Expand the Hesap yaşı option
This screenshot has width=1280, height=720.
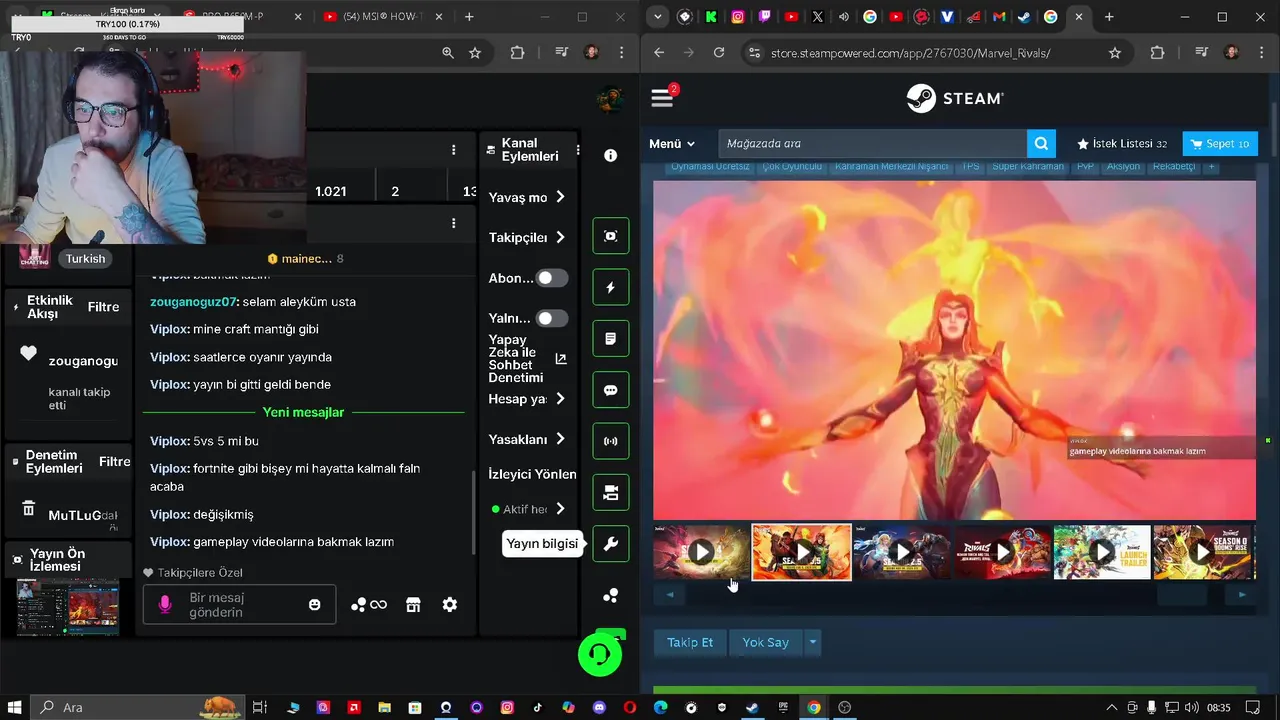click(x=560, y=398)
